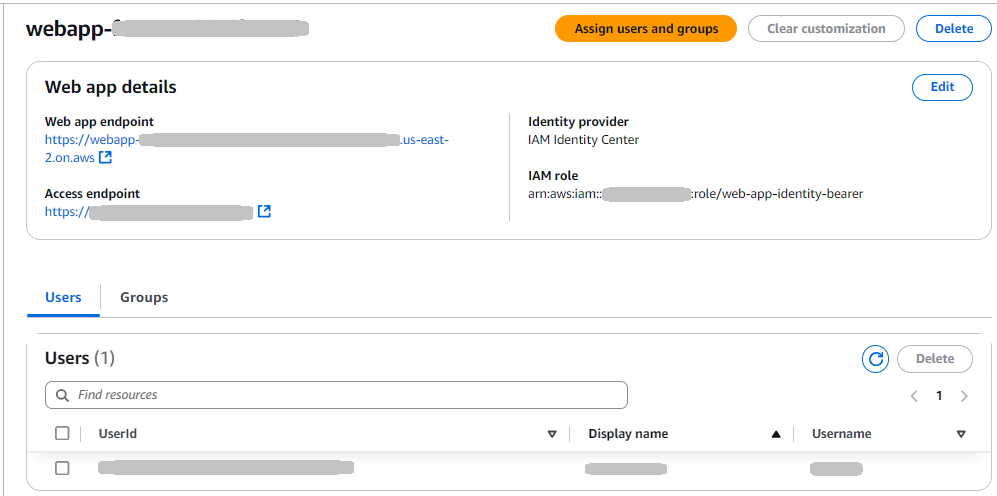The image size is (997, 496).
Task: Delete the web app using top Delete button
Action: coord(953,29)
